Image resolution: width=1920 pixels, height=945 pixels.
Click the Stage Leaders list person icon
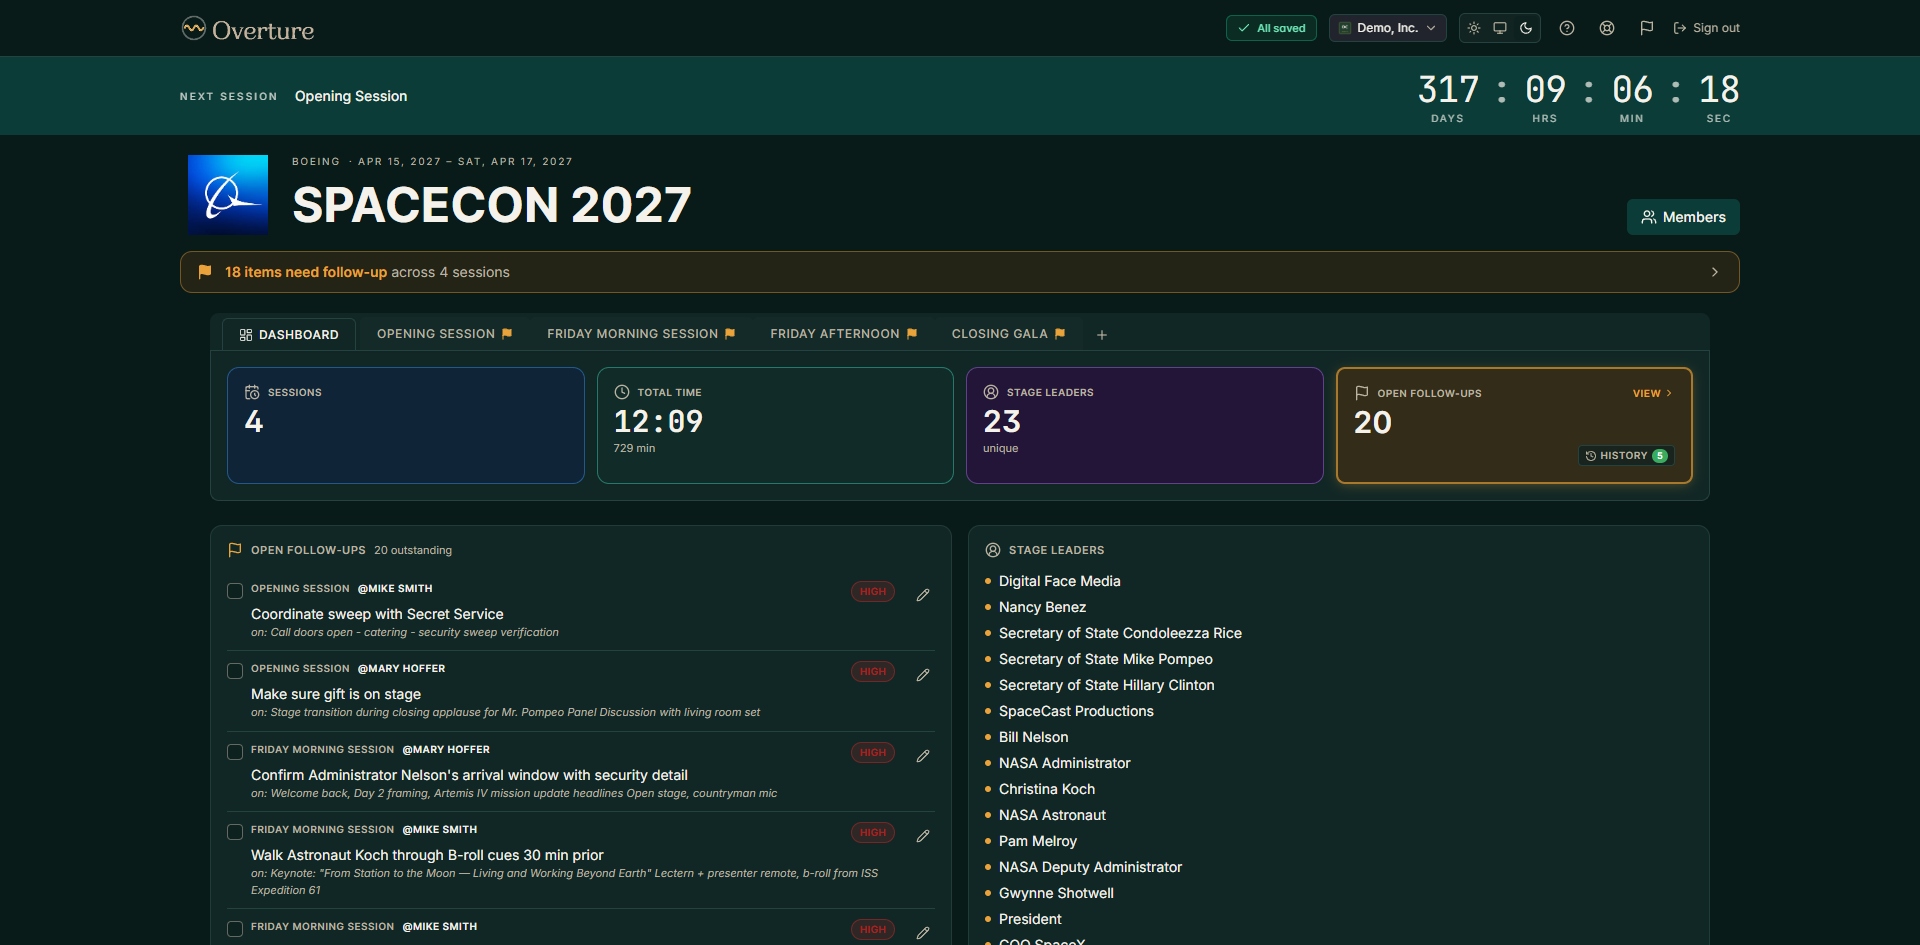point(993,550)
